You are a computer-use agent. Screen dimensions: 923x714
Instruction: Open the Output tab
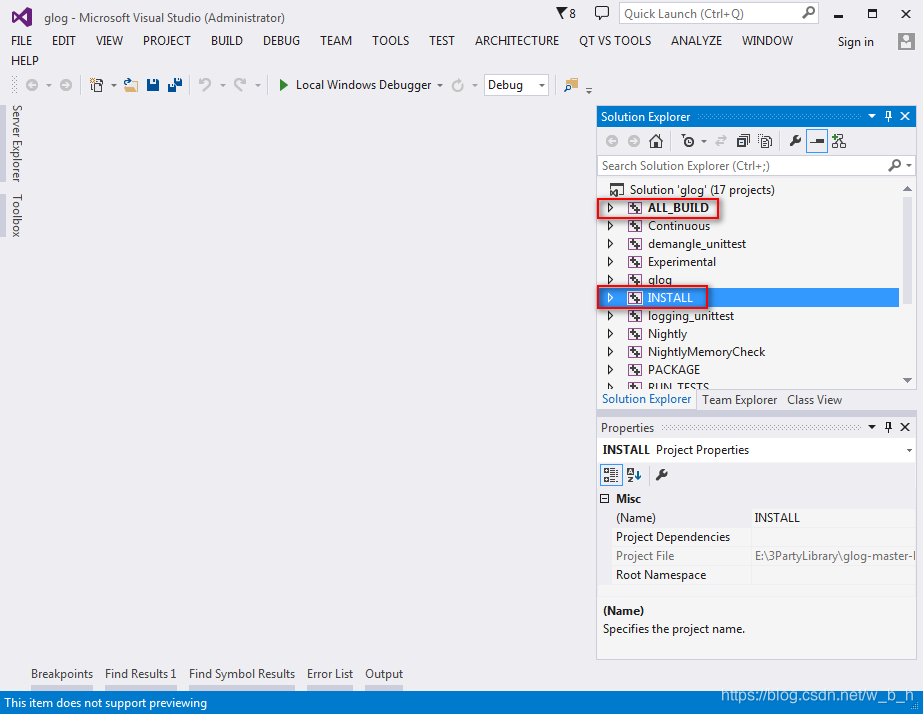coord(384,674)
